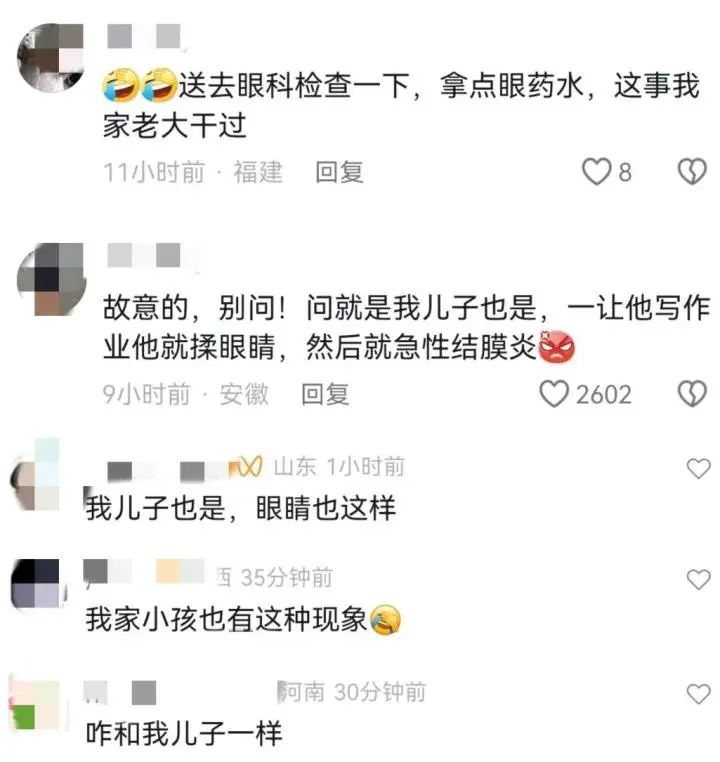Reply to the 9小时前 安徽 comment

(x=325, y=394)
